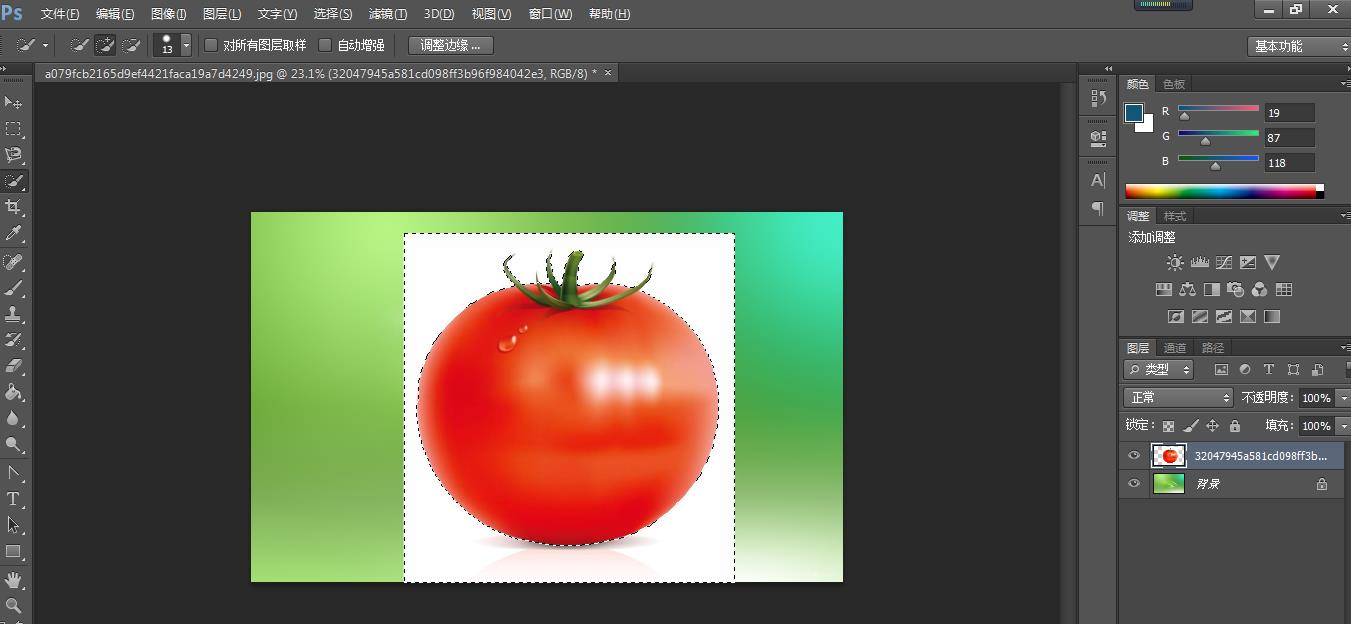1351x624 pixels.
Task: Select the Clone Stamp tool
Action: [13, 314]
